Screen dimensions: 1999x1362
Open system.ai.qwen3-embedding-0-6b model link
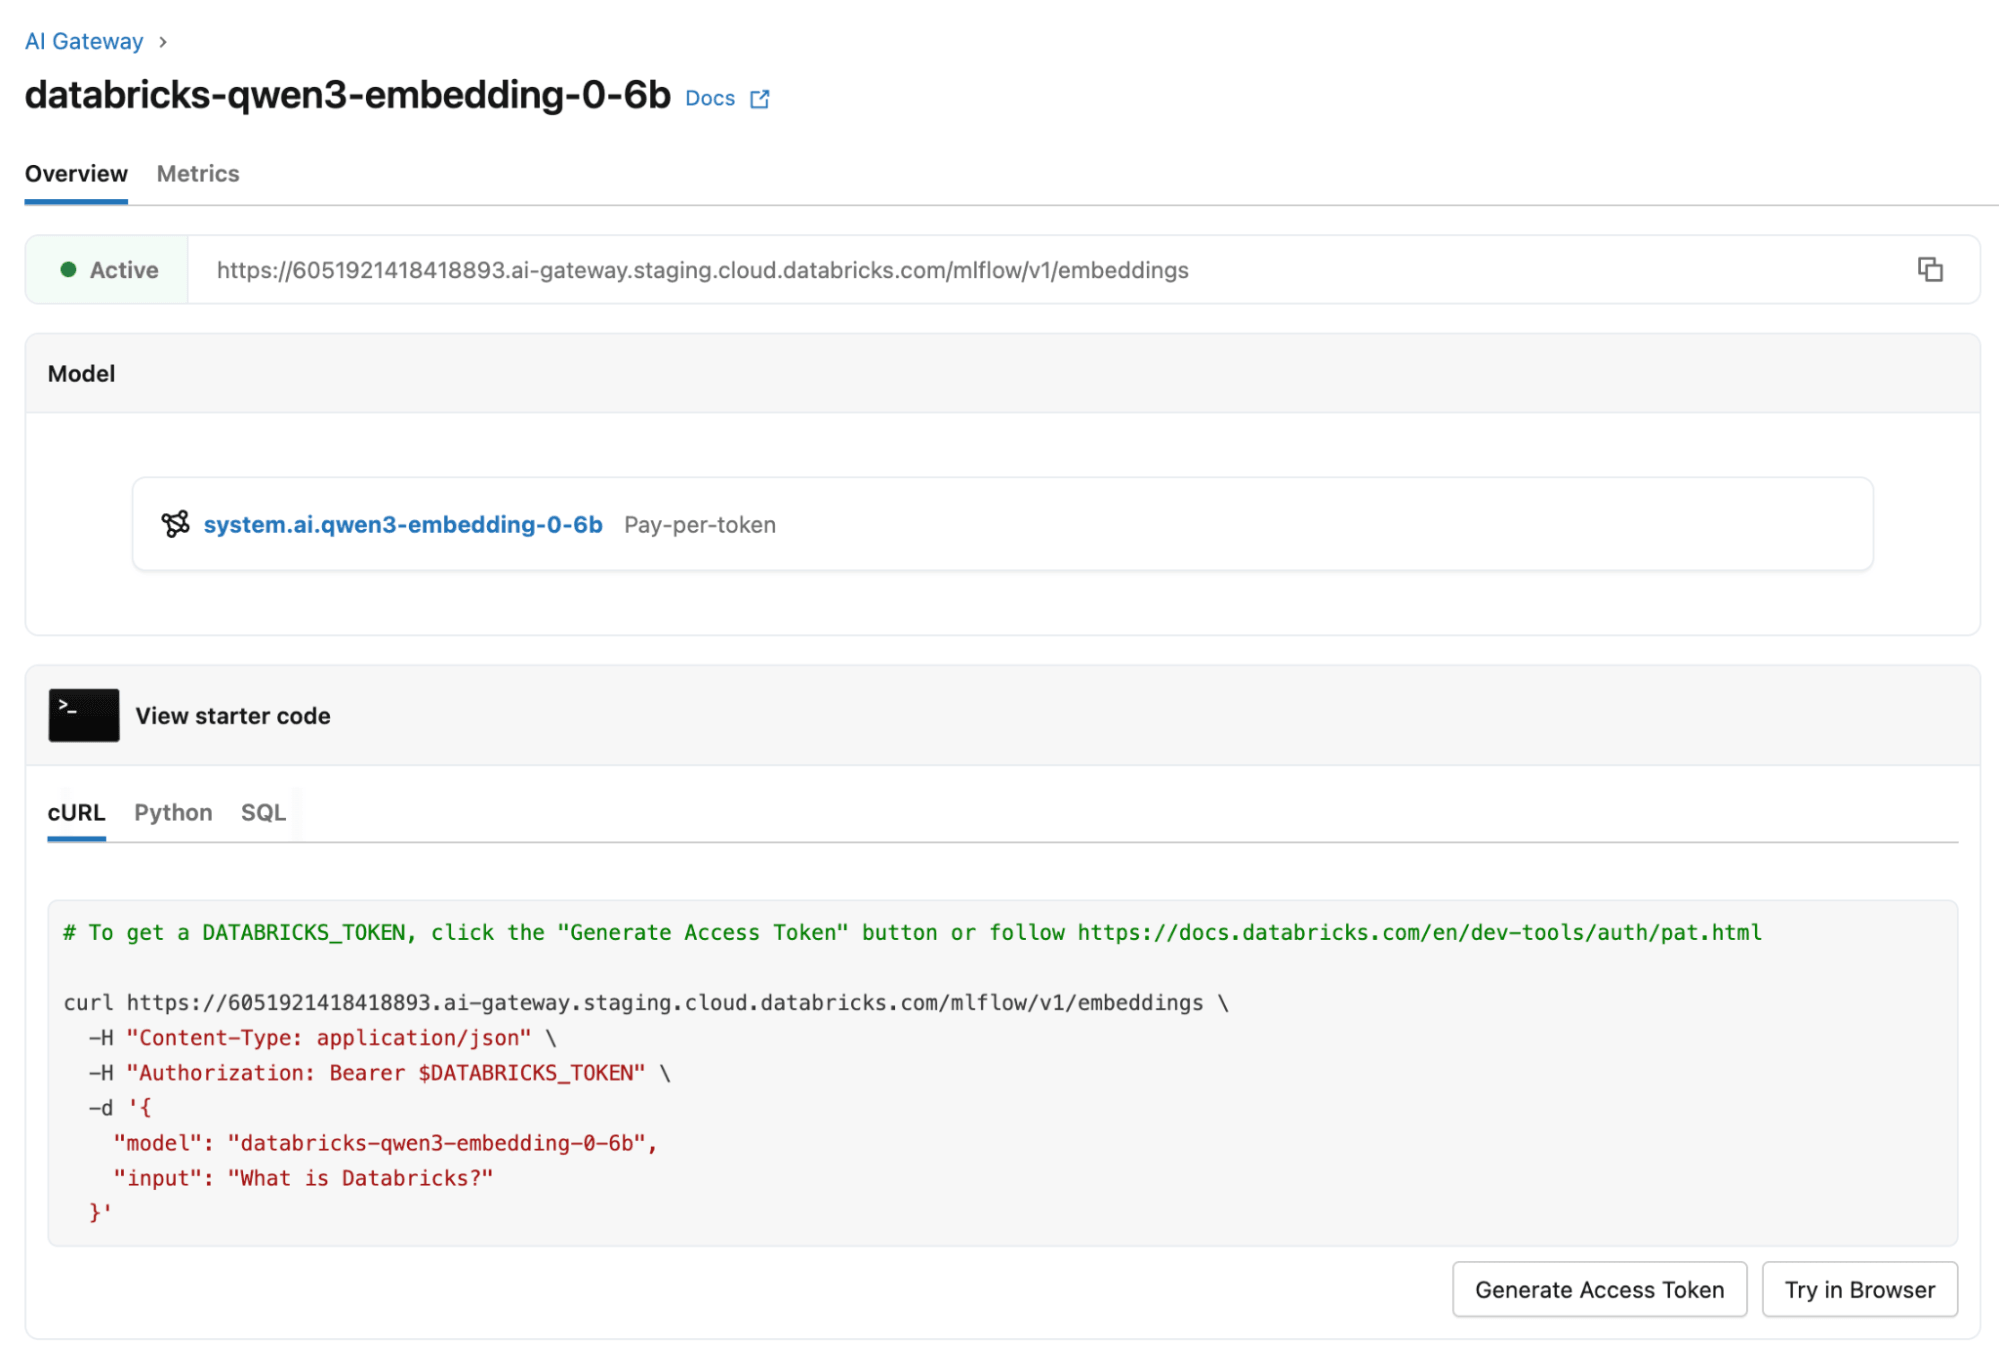(x=403, y=525)
